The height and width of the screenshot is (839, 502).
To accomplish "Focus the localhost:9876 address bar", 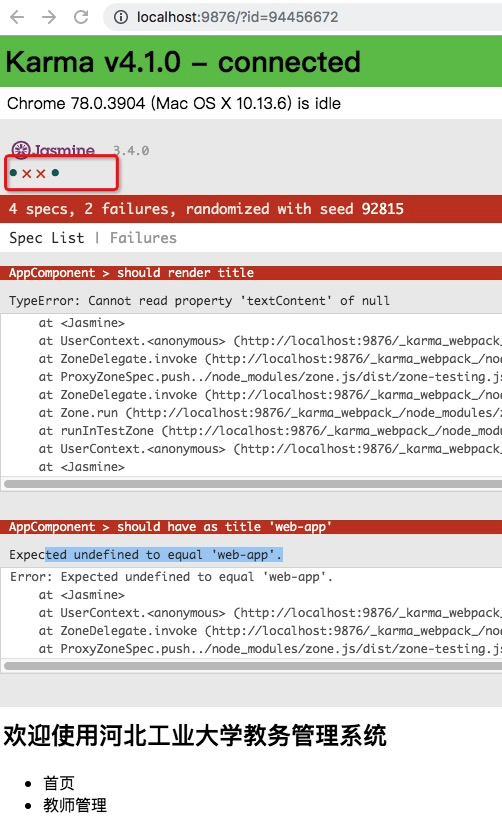I will tap(302, 17).
